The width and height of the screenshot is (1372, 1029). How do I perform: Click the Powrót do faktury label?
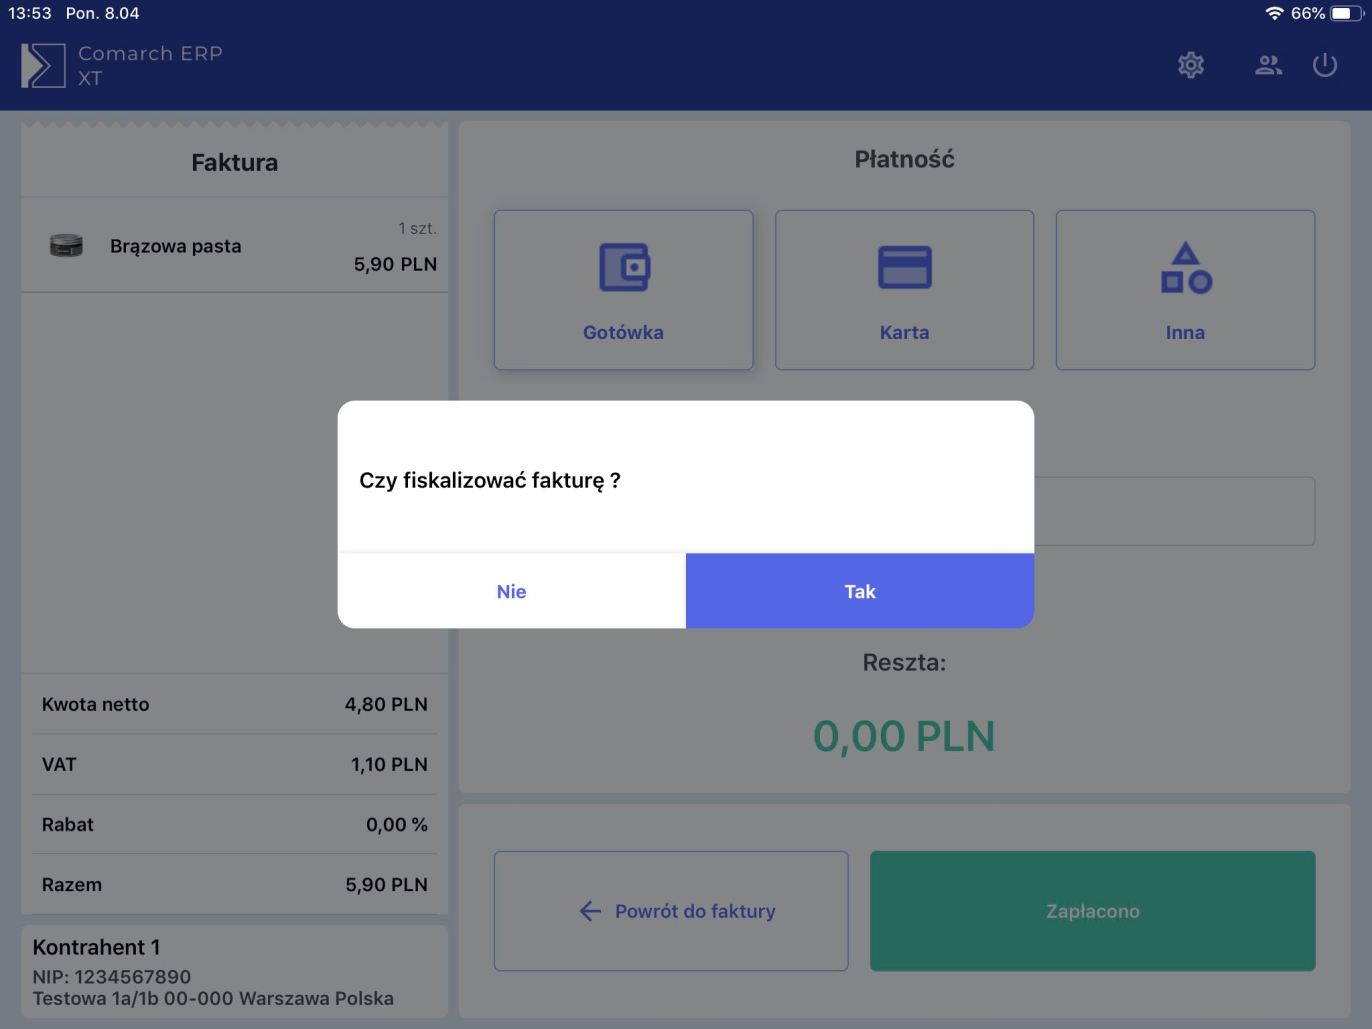coord(695,911)
